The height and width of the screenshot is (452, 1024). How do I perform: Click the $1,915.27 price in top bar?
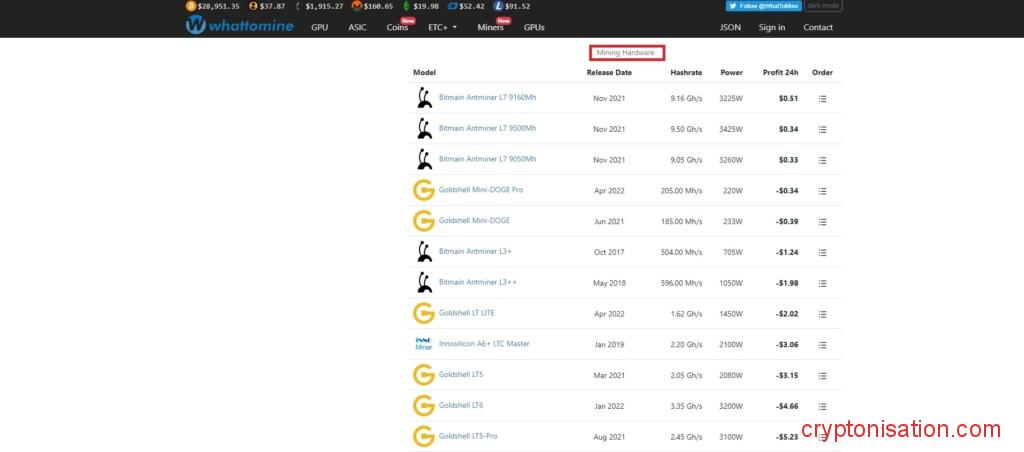(324, 6)
